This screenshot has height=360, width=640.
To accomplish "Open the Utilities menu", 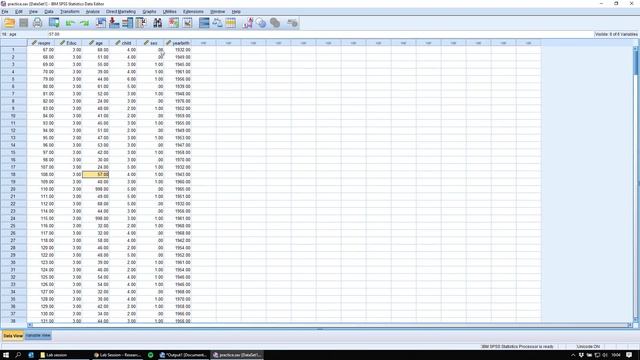I will click(170, 11).
